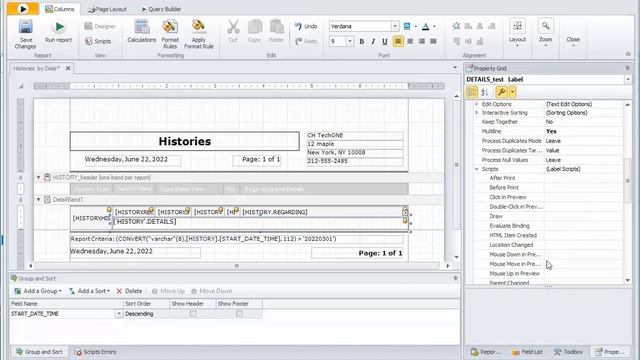This screenshot has width=640, height=360.
Task: Center the text alignment
Action: (x=410, y=41)
